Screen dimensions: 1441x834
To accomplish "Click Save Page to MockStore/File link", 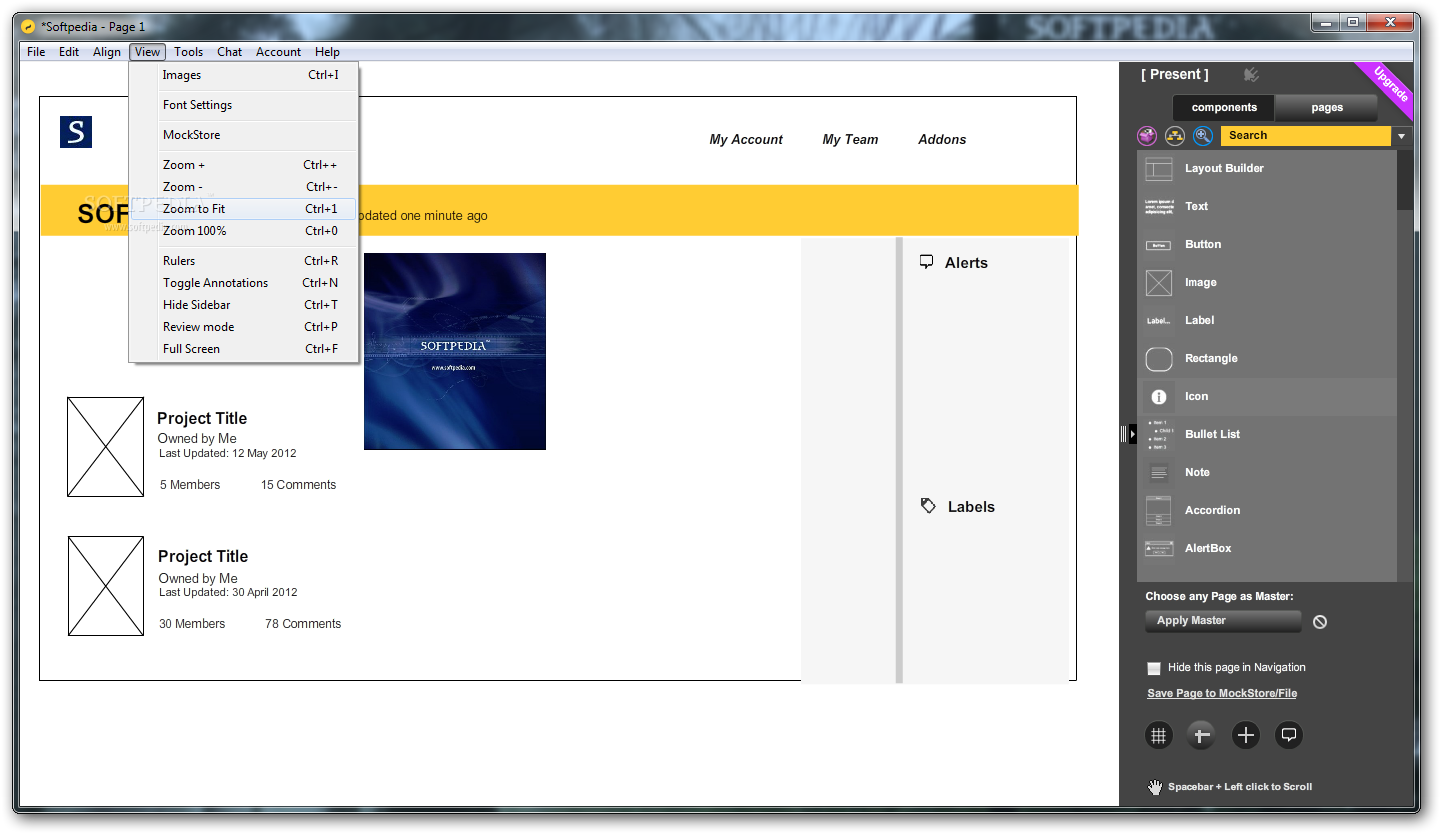I will tap(1222, 693).
